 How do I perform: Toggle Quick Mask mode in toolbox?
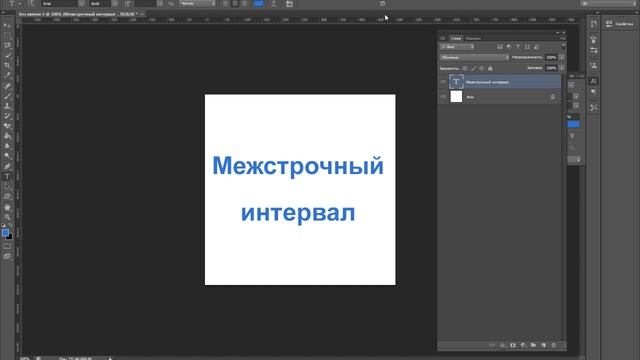coord(7,246)
